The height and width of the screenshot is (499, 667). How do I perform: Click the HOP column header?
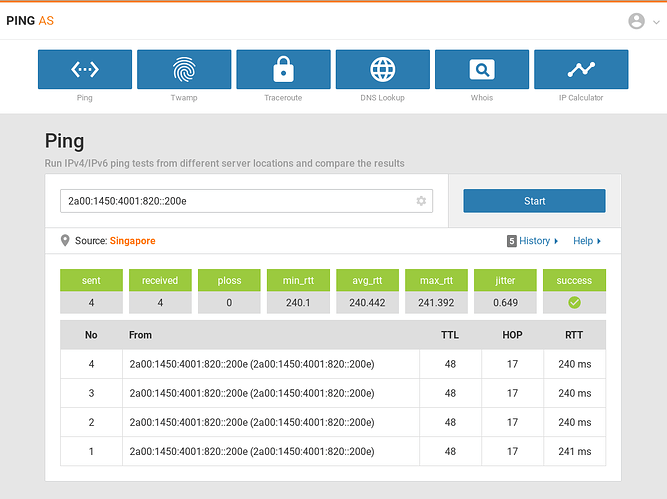point(512,335)
